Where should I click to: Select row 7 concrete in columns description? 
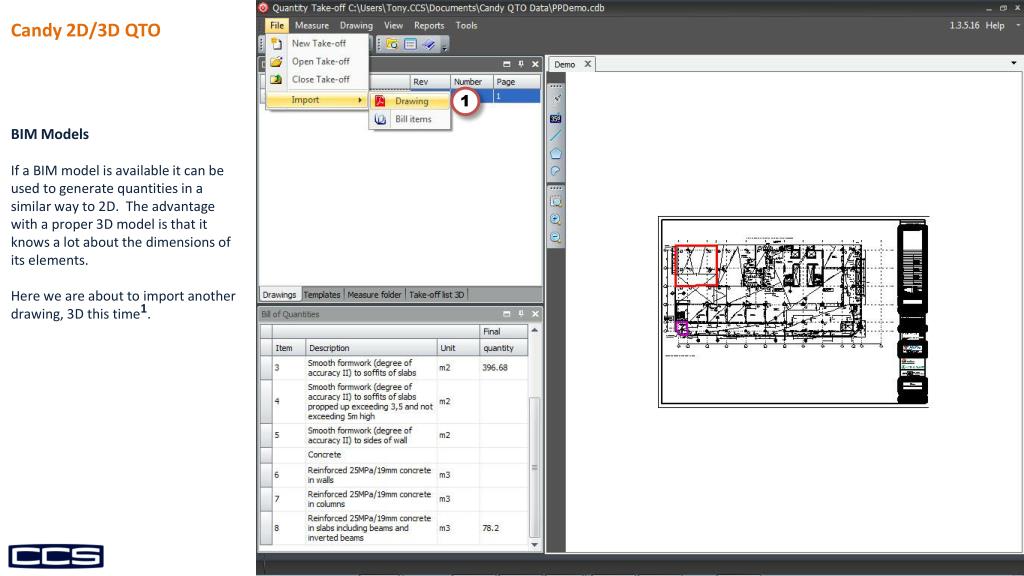(371, 499)
